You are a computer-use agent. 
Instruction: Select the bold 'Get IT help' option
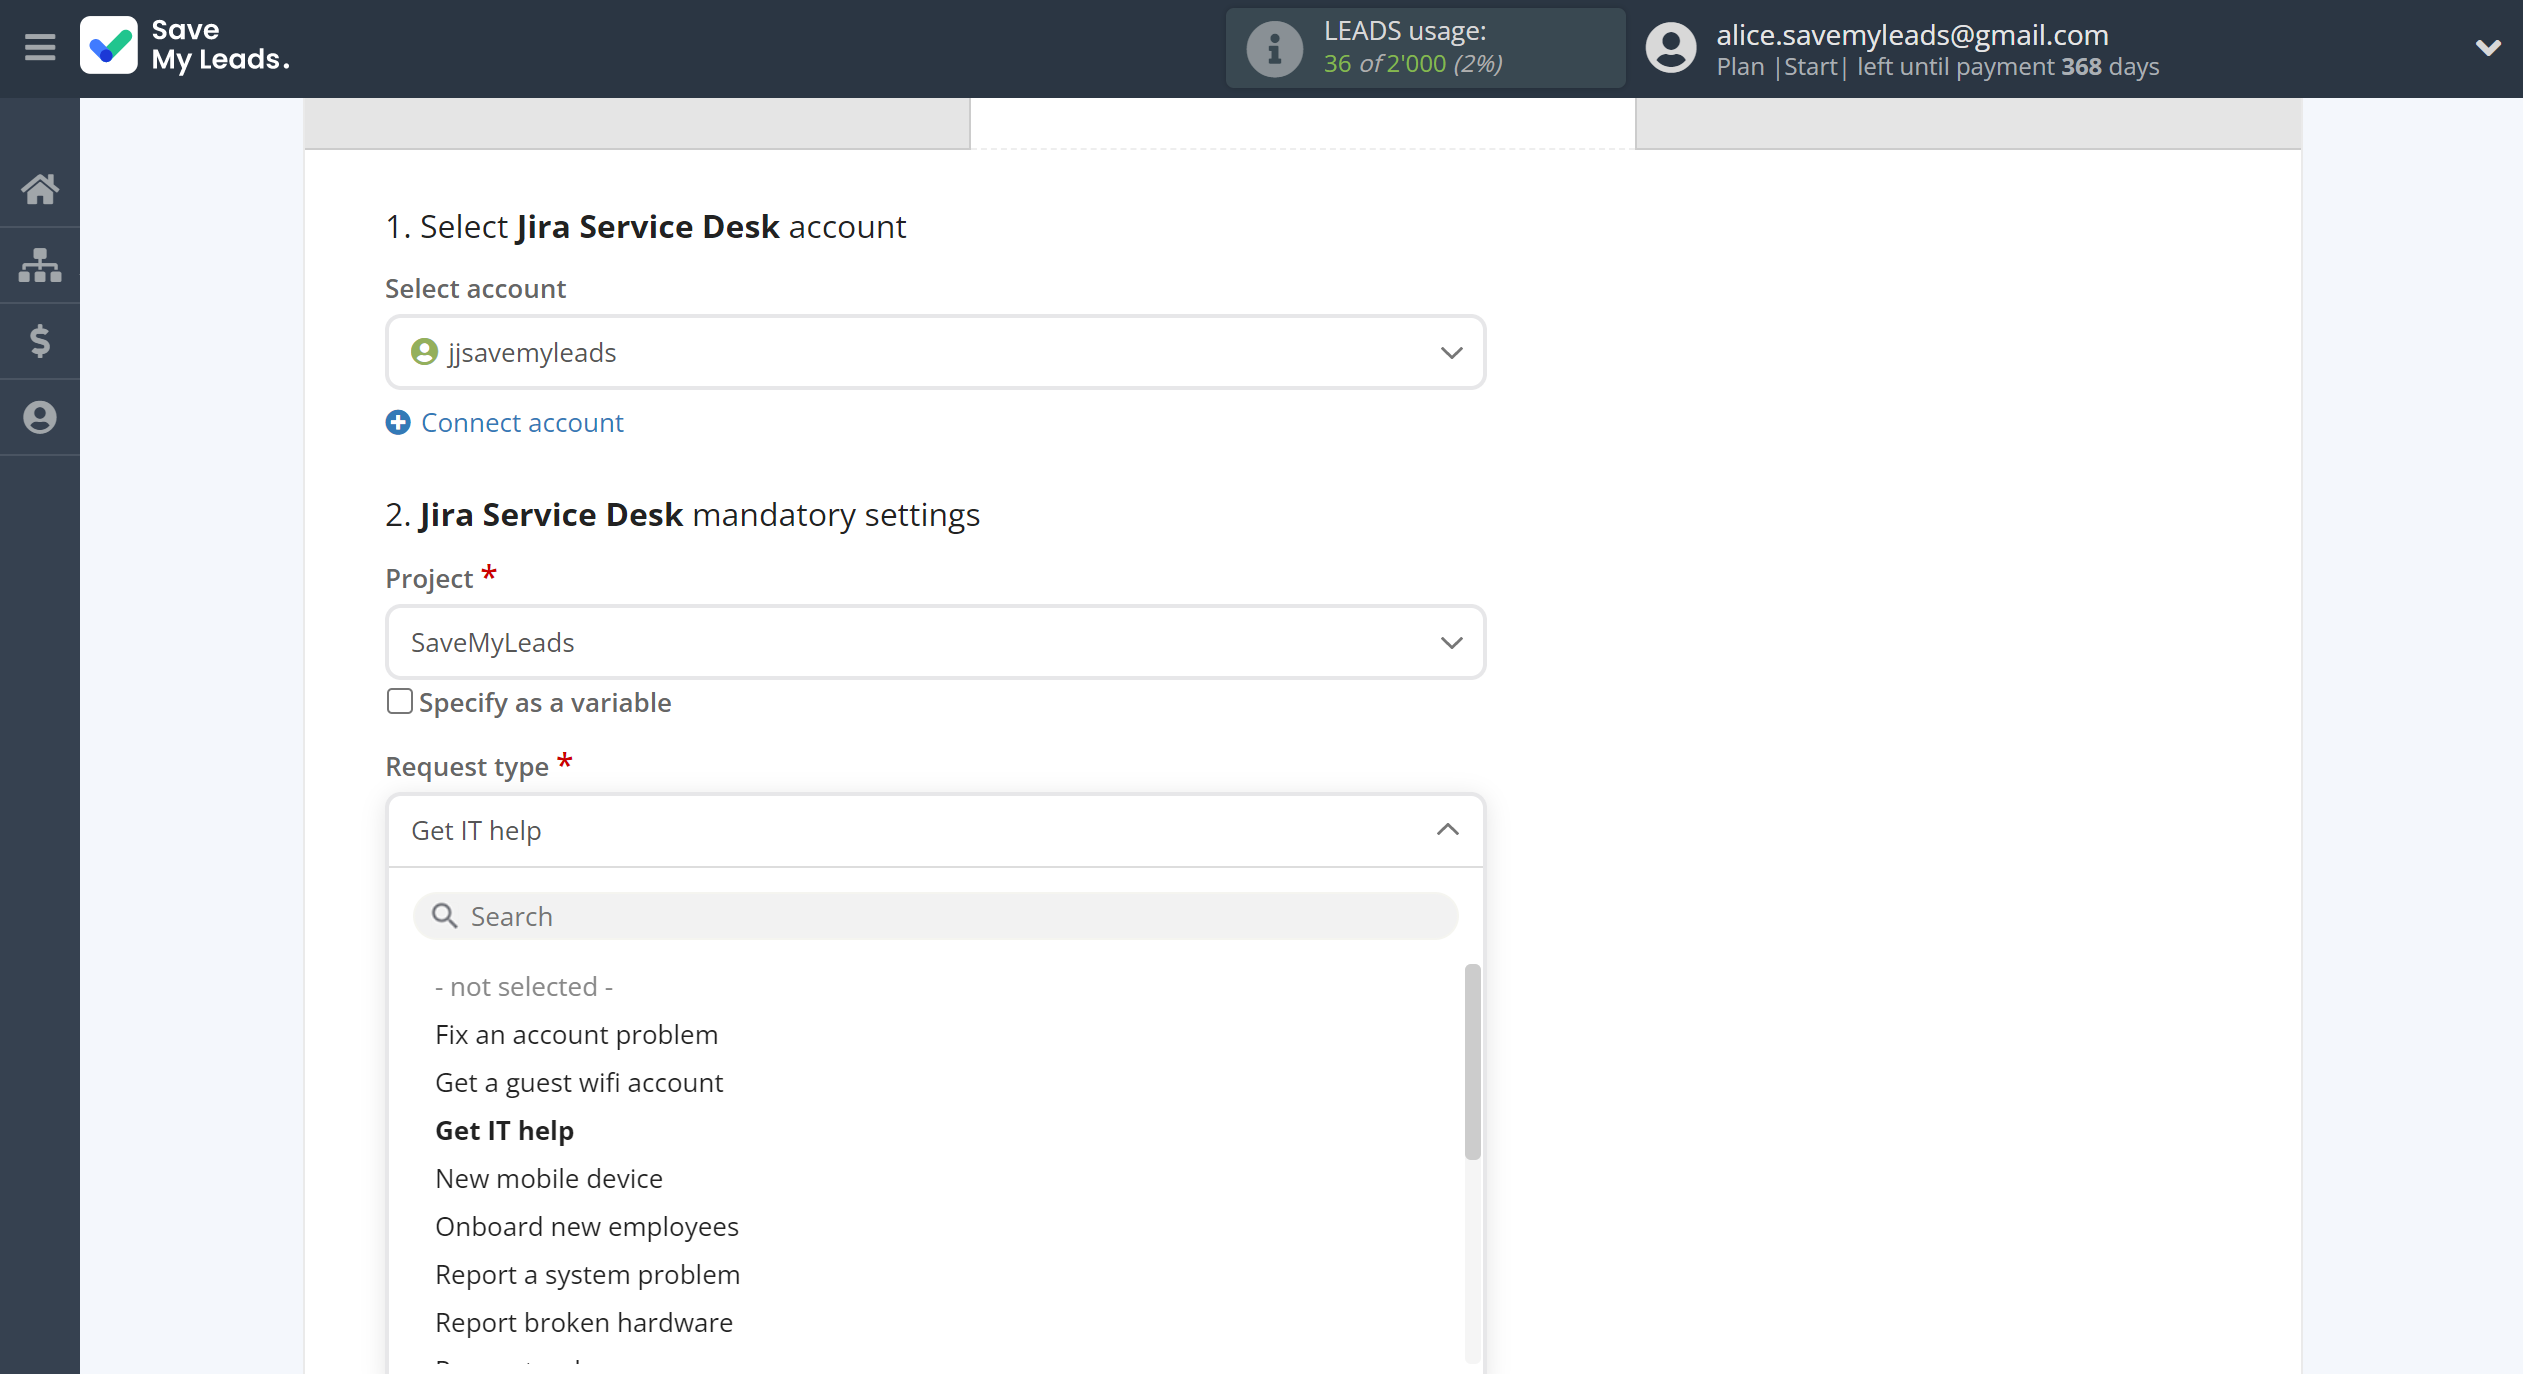[x=505, y=1131]
